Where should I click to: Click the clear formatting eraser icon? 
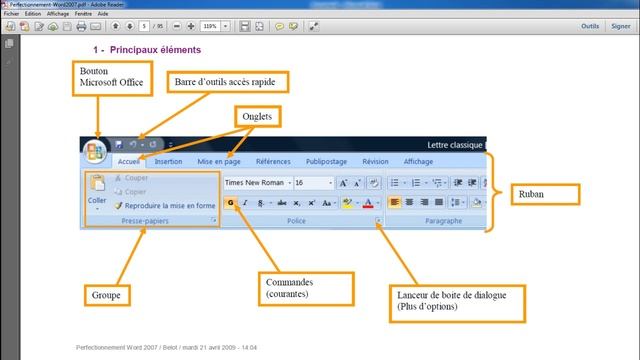click(x=373, y=183)
